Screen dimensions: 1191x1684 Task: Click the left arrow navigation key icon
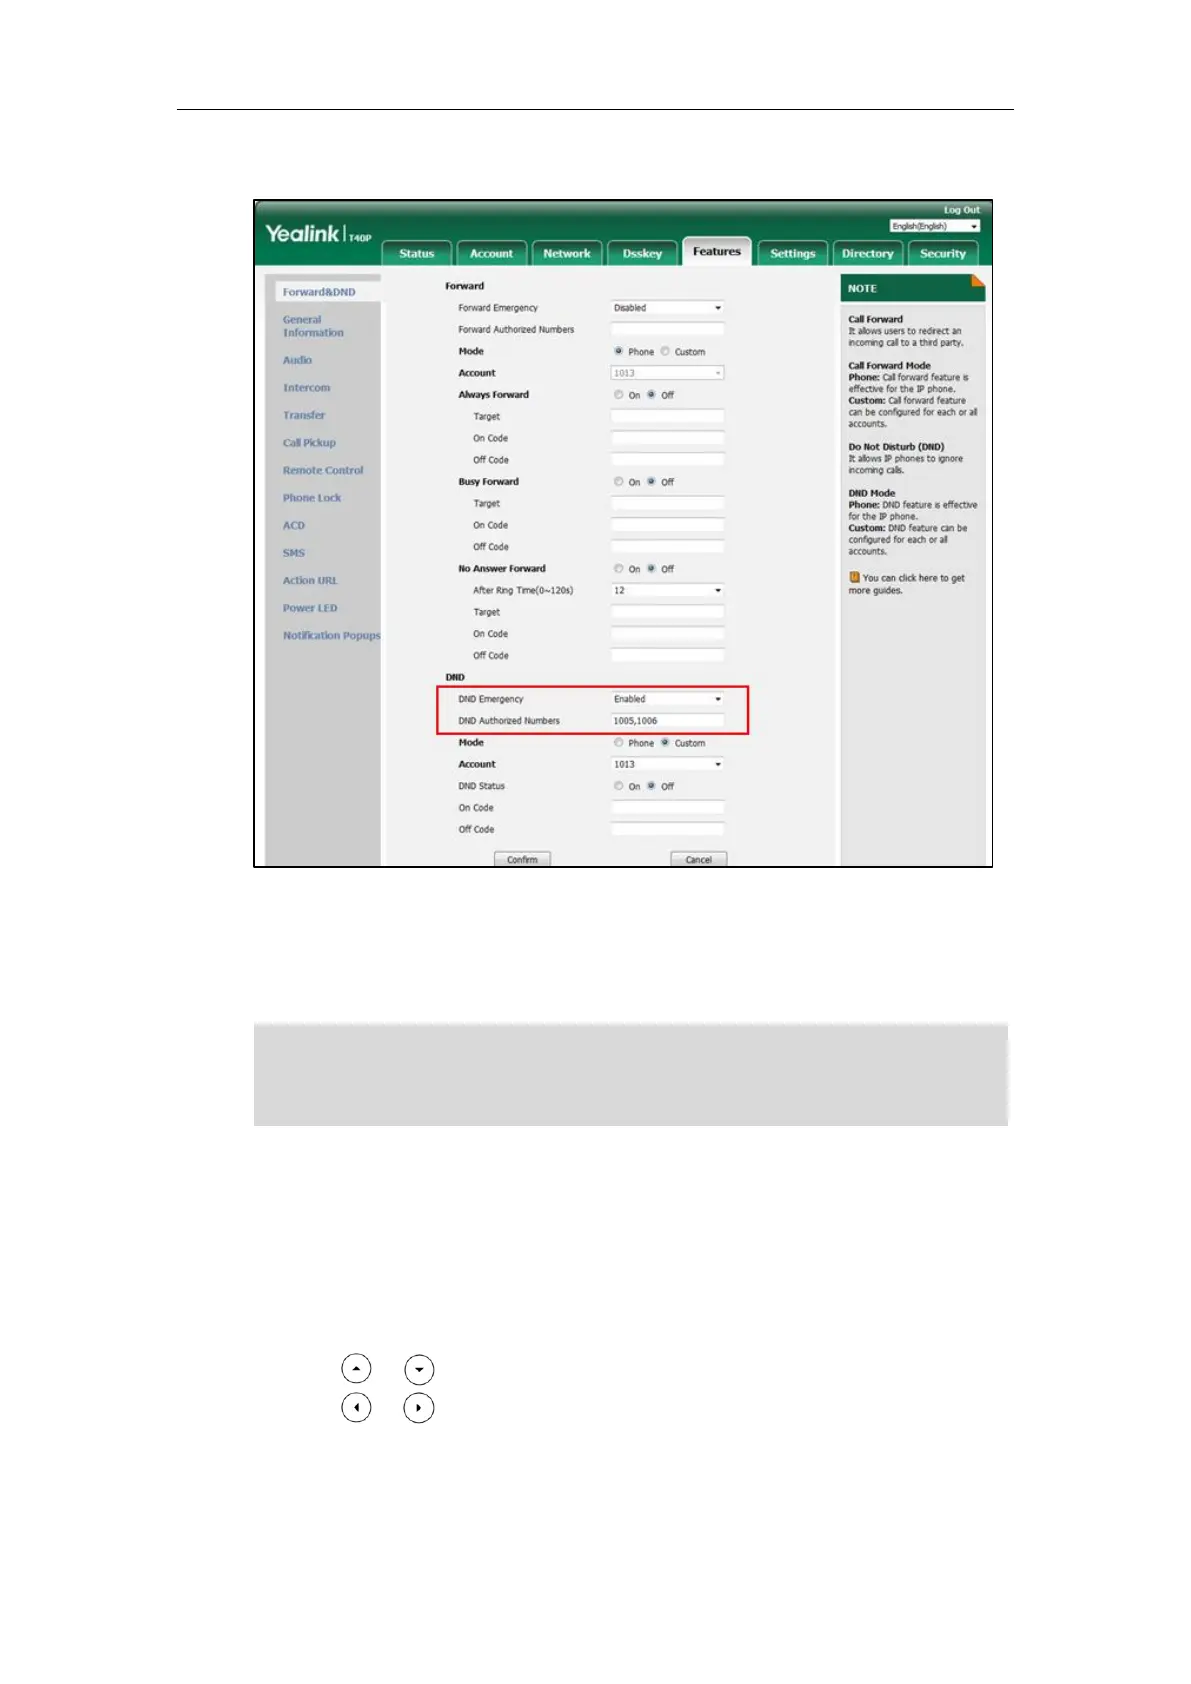pos(356,1407)
